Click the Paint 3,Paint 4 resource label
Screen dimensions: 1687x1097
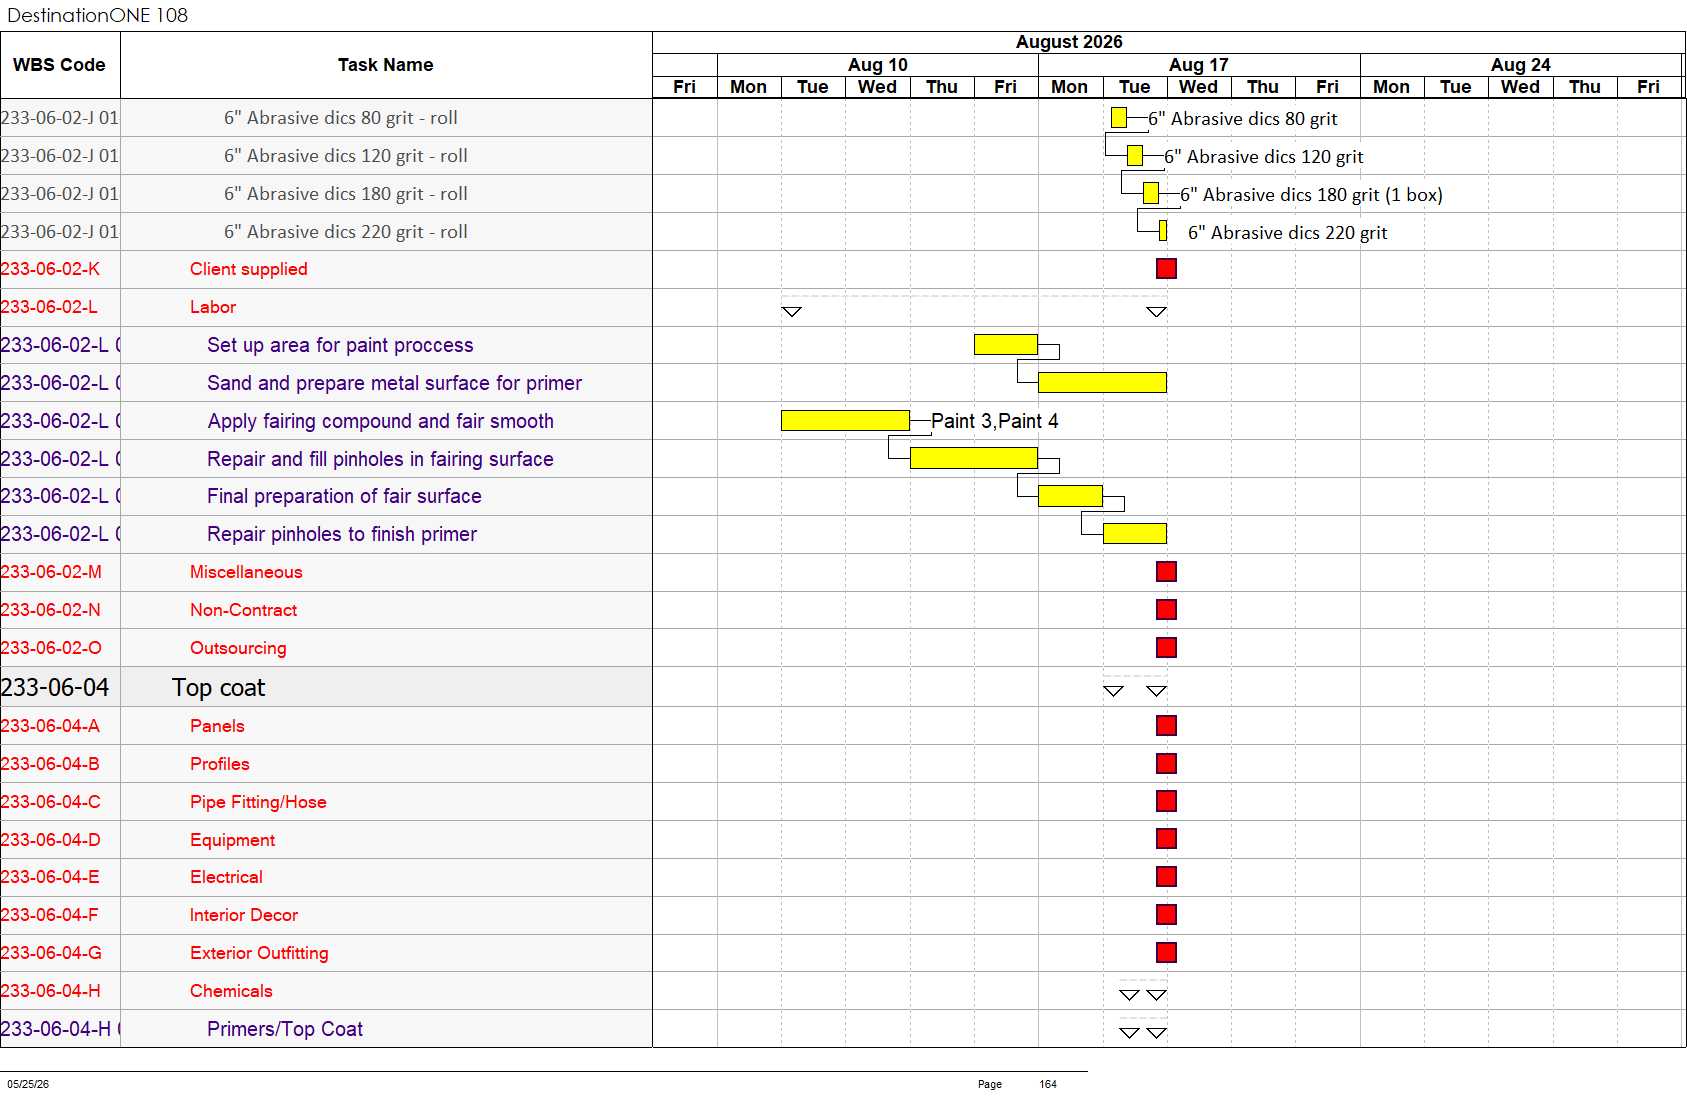tap(995, 421)
